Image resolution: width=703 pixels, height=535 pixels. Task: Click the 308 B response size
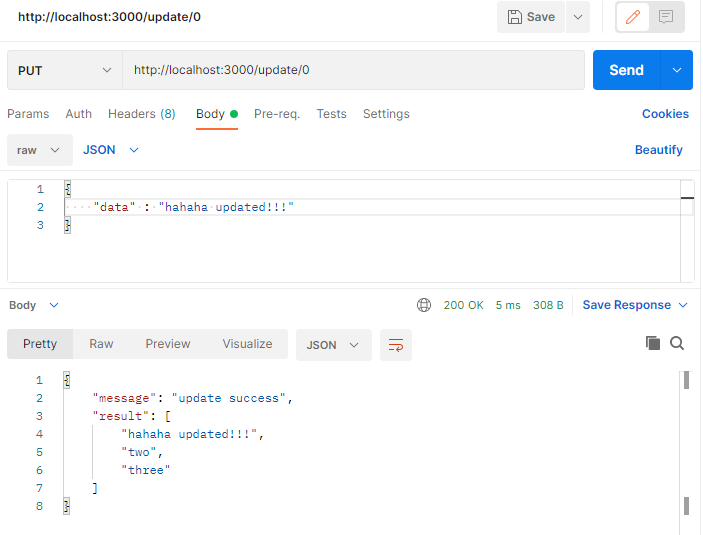pyautogui.click(x=548, y=305)
